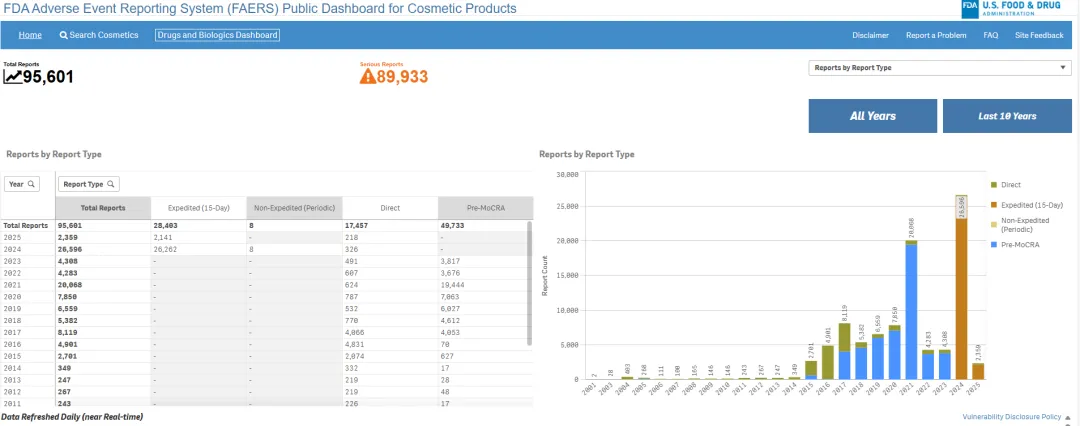Click Report a Problem
Image resolution: width=1080 pixels, height=426 pixels.
click(936, 35)
